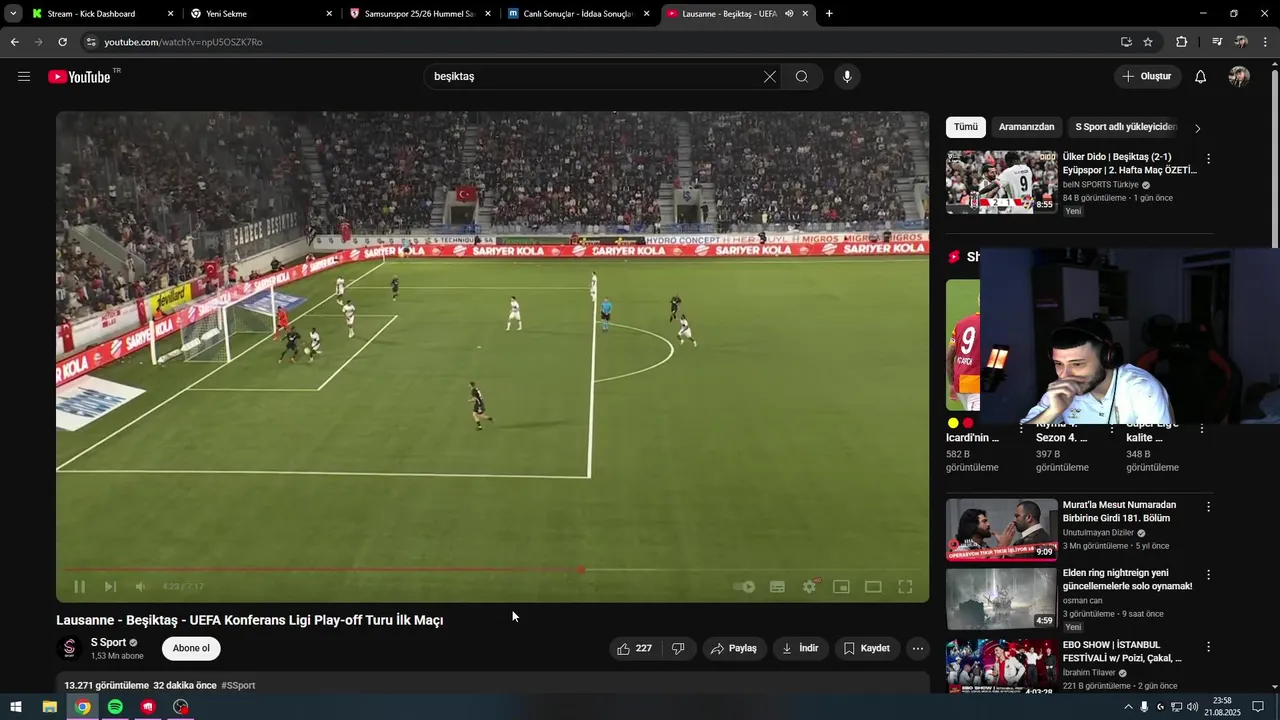Open tab search dropdown

click(x=13, y=14)
